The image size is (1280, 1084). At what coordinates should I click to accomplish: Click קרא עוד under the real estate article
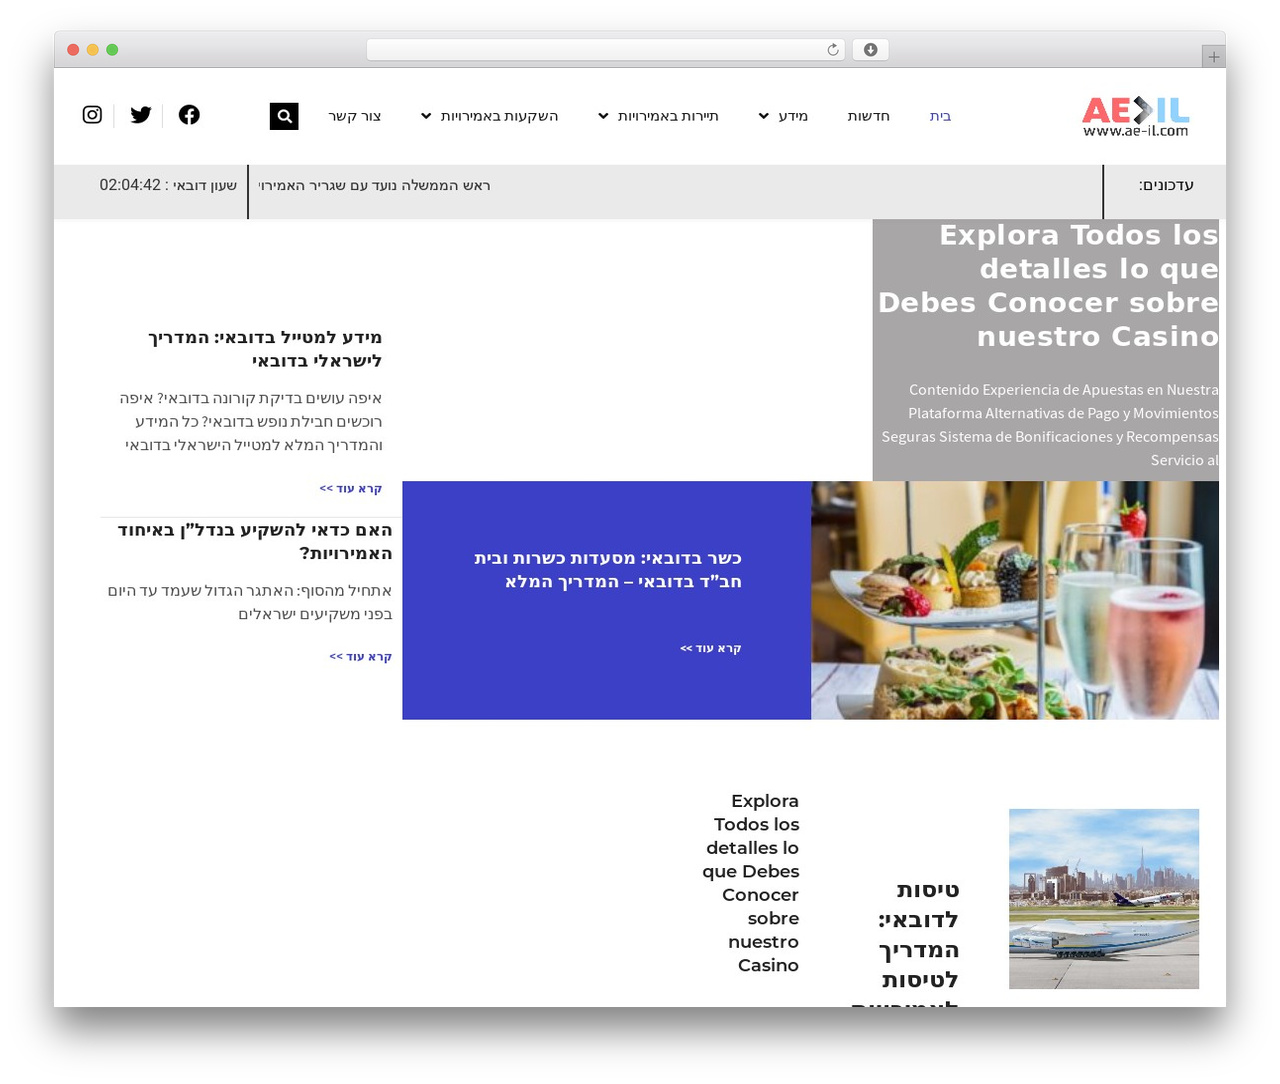[x=361, y=656]
